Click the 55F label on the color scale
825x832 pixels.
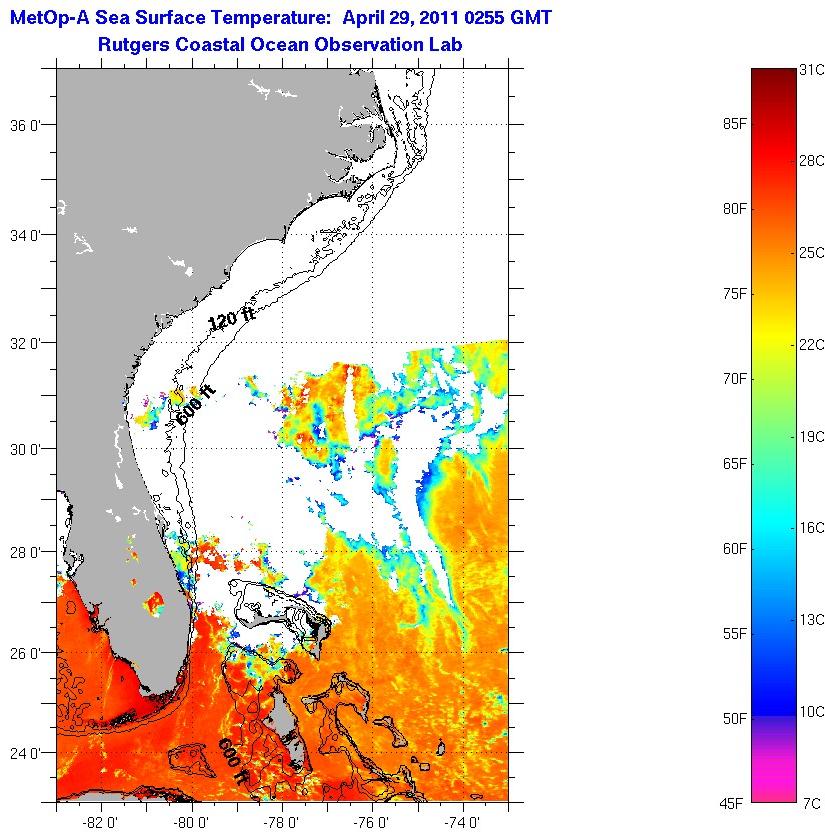click(734, 634)
